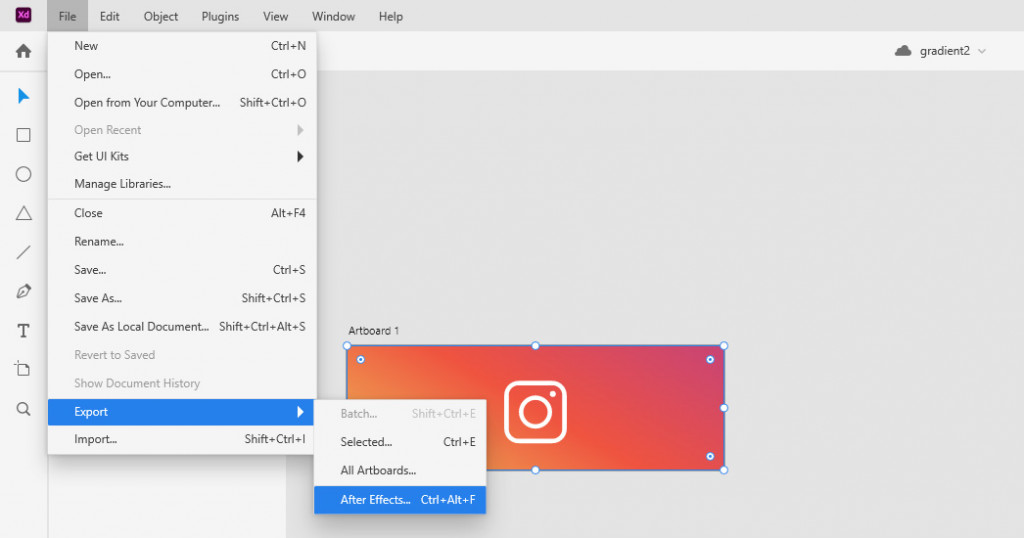
Task: Select the Zoom magnifier tool
Action: click(24, 409)
